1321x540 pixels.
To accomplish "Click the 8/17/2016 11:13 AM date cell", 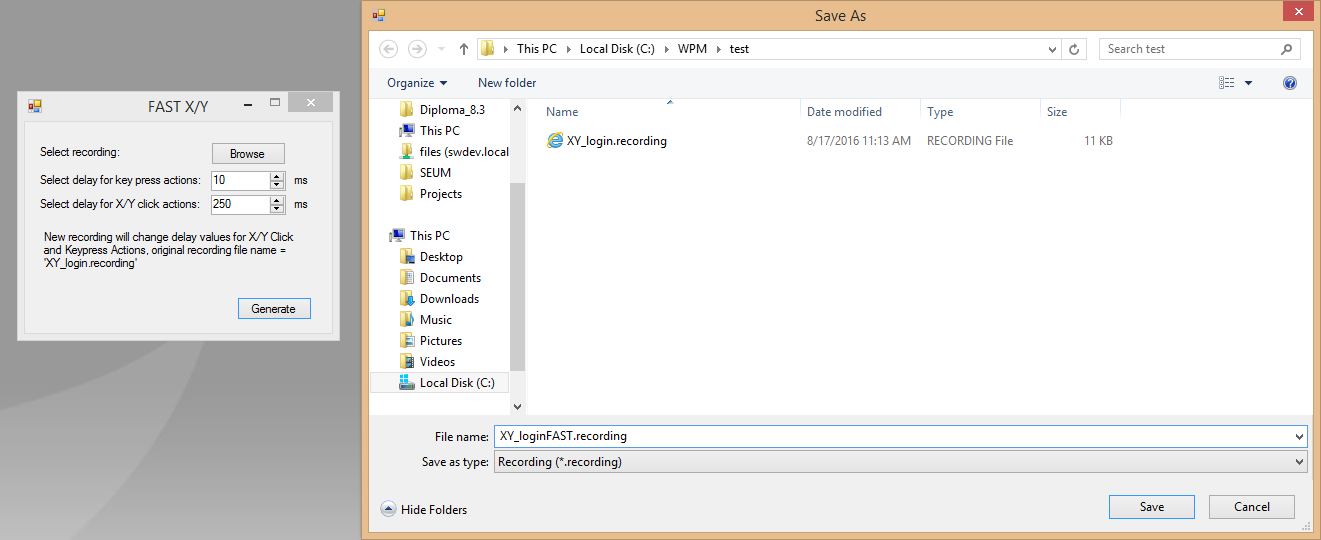I will 859,141.
